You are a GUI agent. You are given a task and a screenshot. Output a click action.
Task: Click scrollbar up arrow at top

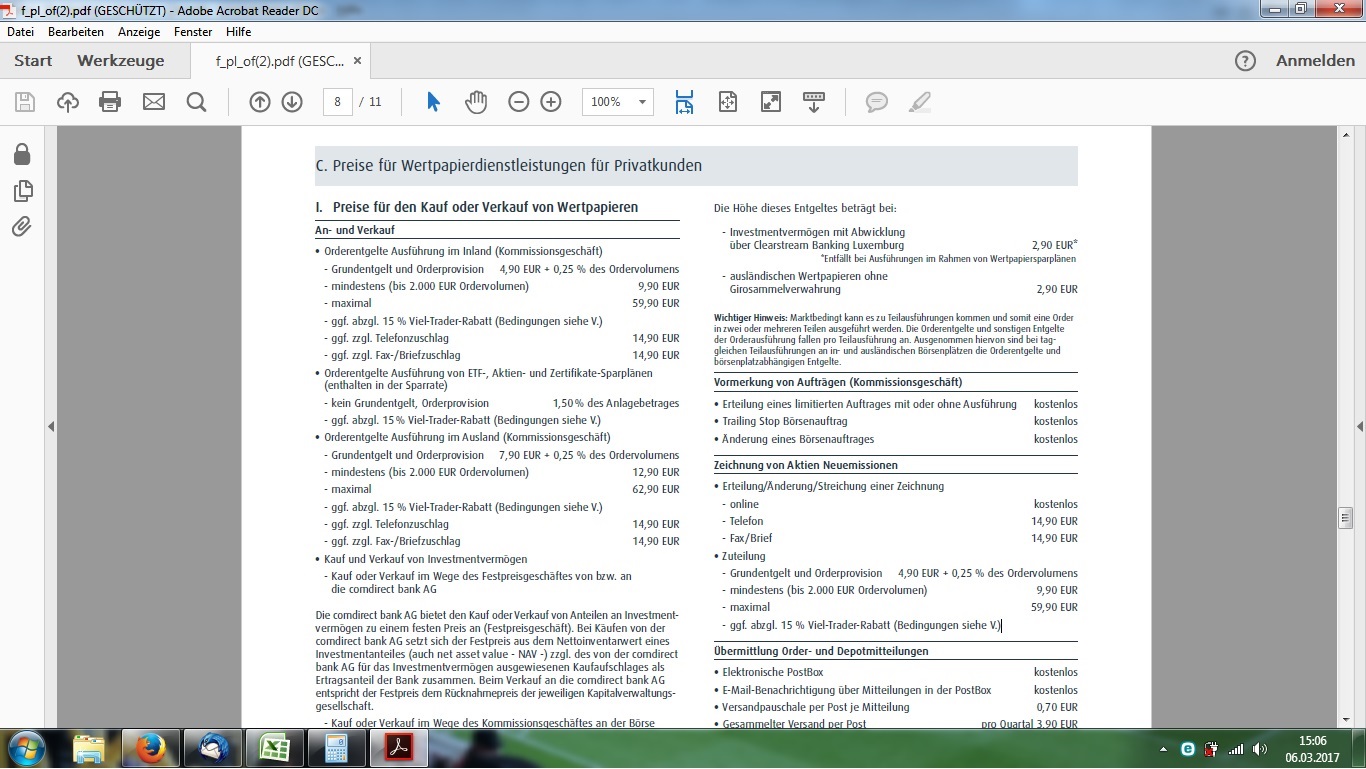coord(1346,135)
